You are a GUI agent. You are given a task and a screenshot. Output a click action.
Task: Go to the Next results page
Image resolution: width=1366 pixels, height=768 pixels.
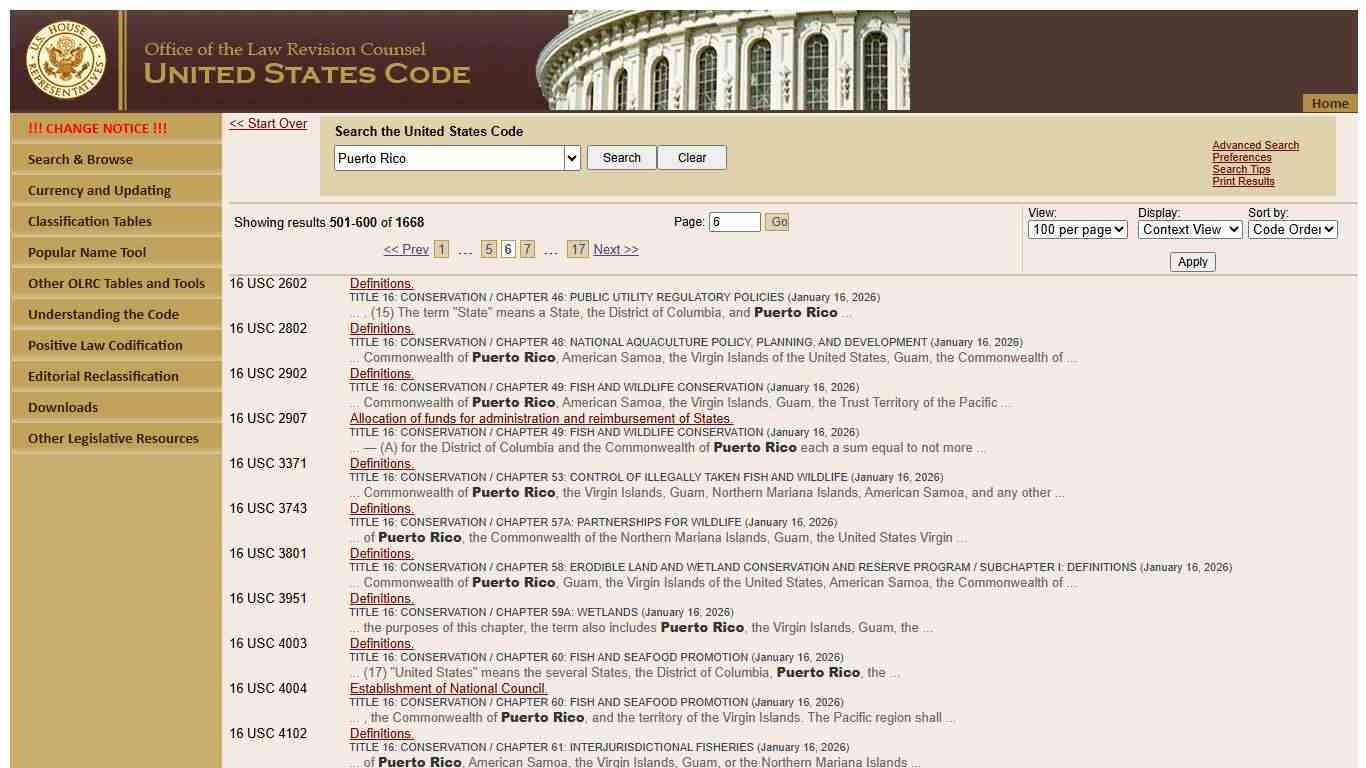[x=615, y=250]
